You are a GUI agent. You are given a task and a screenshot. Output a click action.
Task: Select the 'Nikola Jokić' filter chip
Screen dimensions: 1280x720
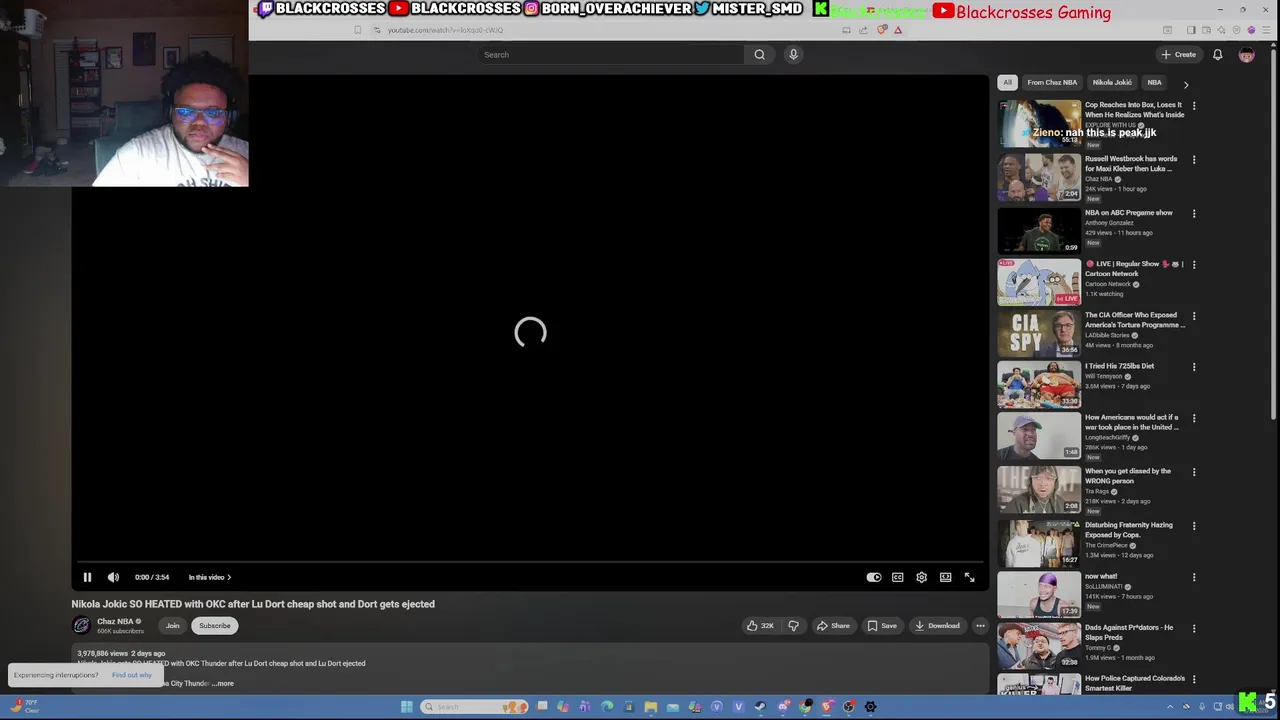(1112, 82)
